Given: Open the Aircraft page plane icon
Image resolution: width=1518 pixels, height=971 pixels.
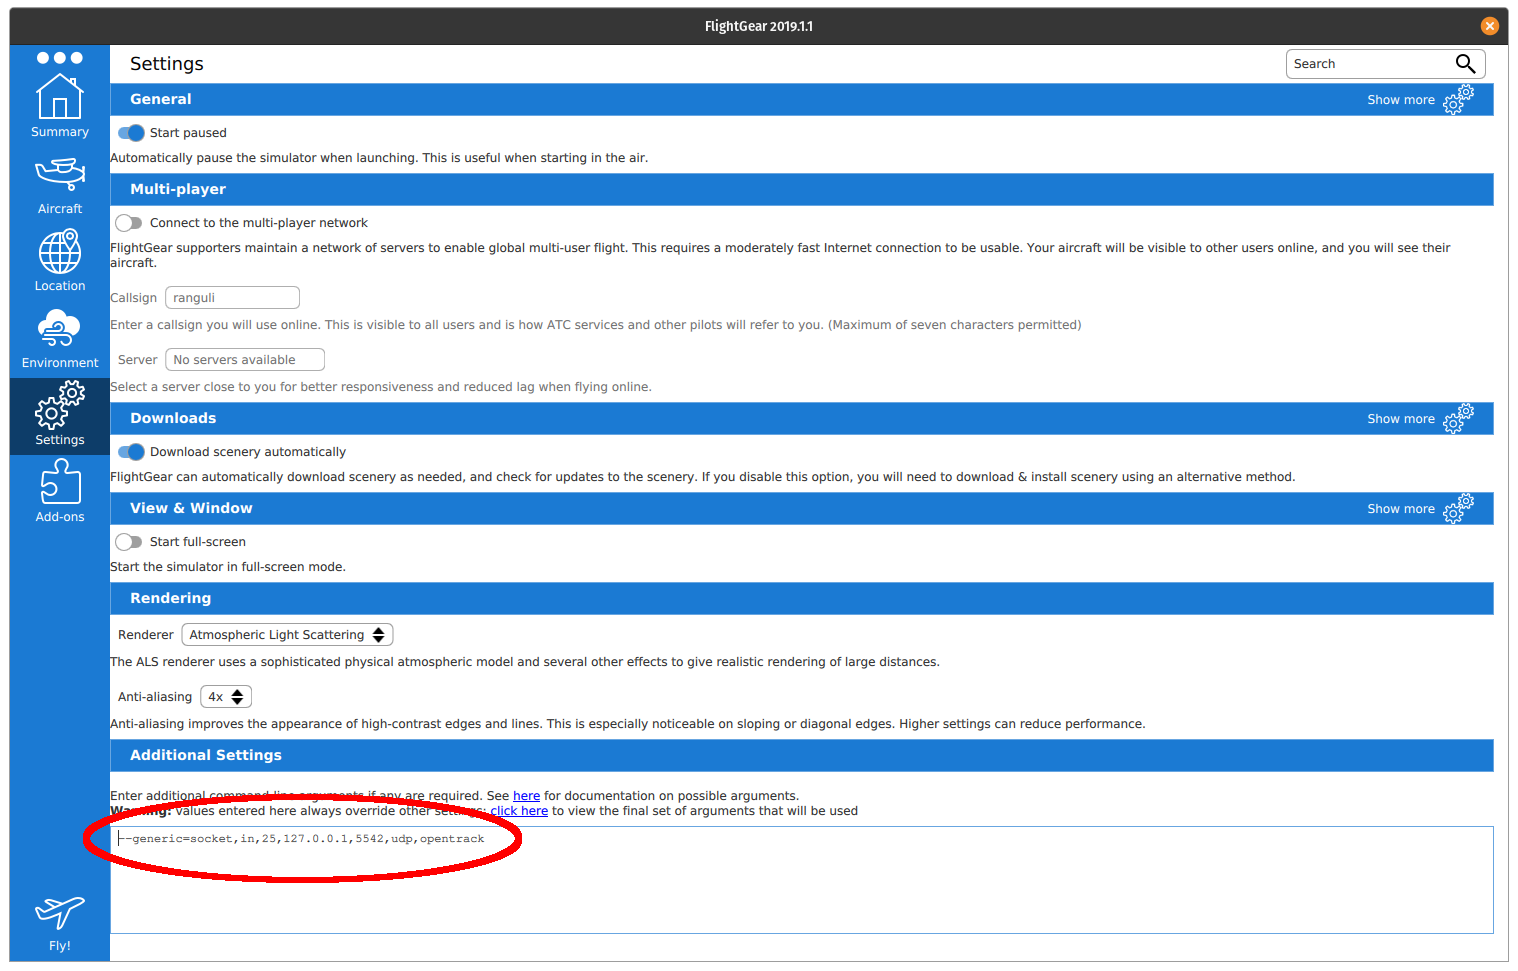Looking at the screenshot, I should pos(60,174).
